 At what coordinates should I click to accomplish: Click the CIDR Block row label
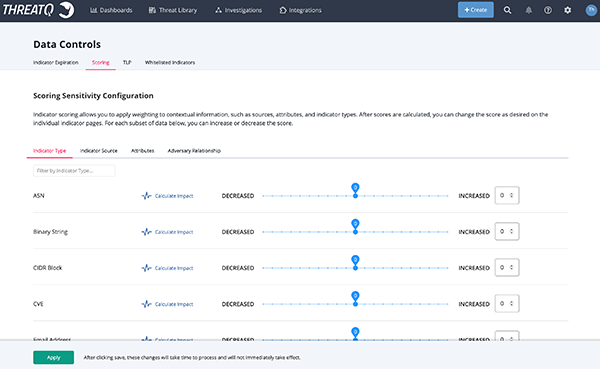(x=47, y=268)
